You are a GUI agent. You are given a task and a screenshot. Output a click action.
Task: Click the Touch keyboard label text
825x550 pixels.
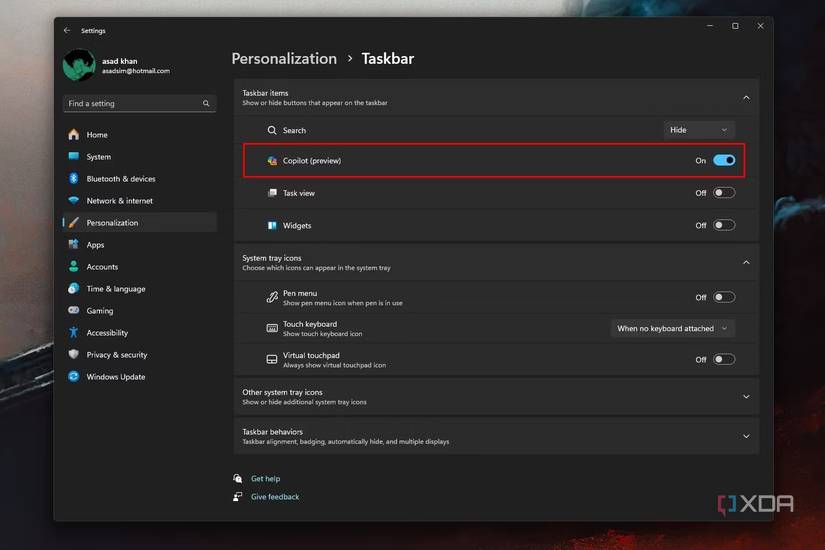[x=310, y=324]
